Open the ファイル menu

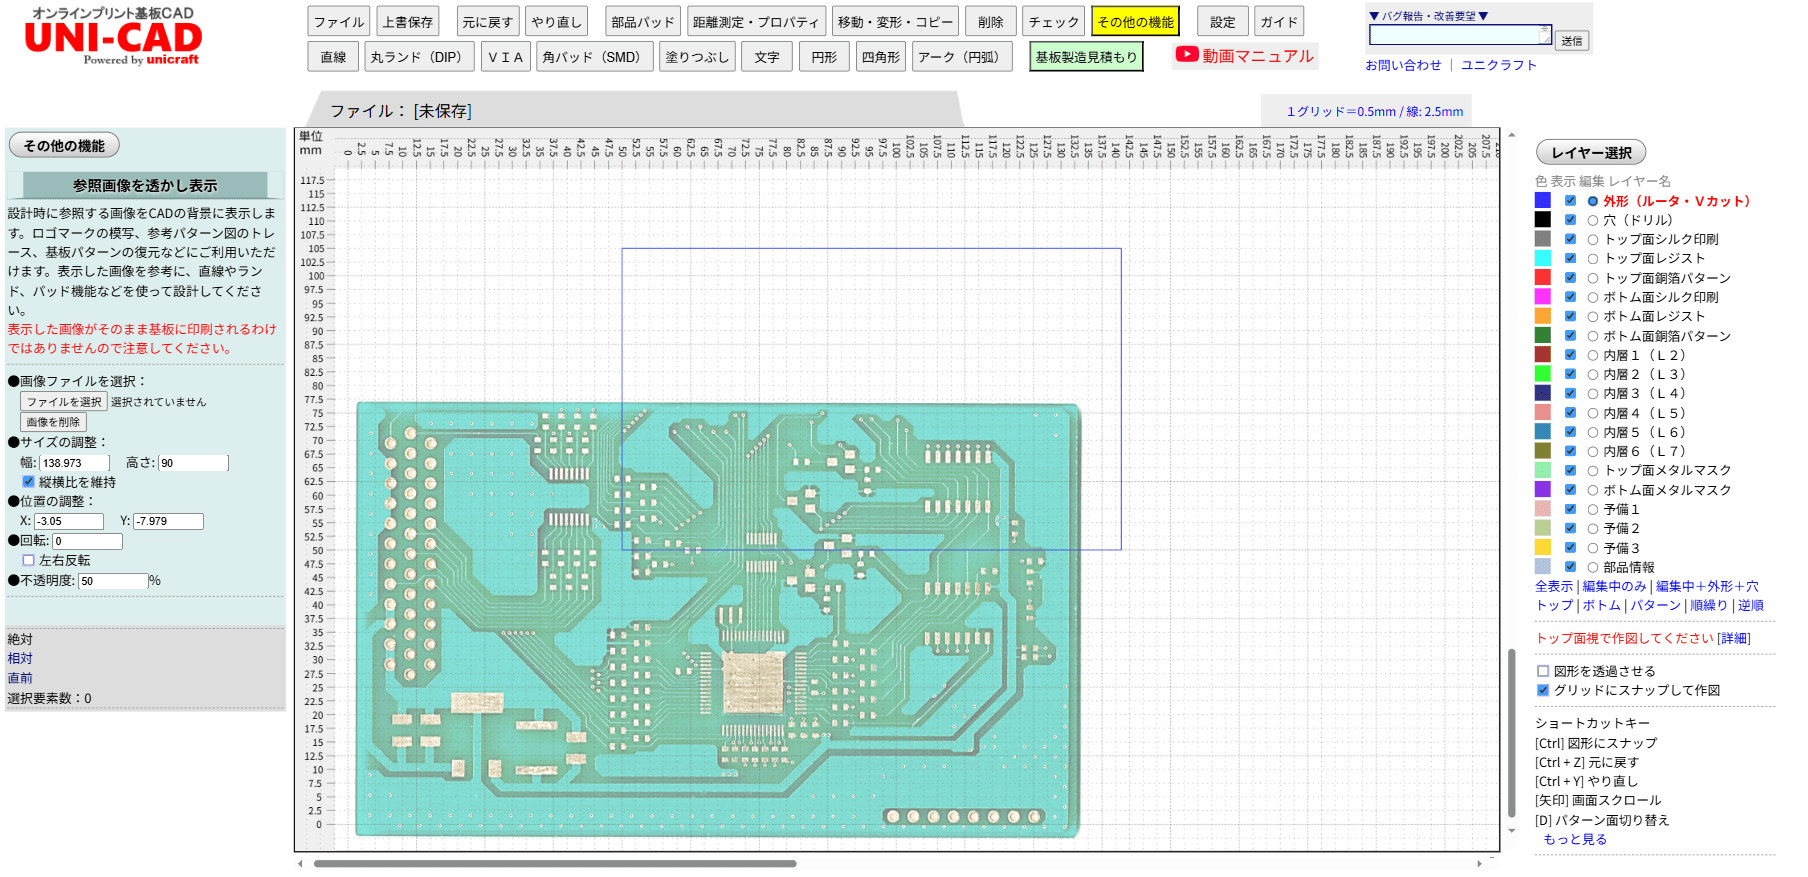(339, 22)
